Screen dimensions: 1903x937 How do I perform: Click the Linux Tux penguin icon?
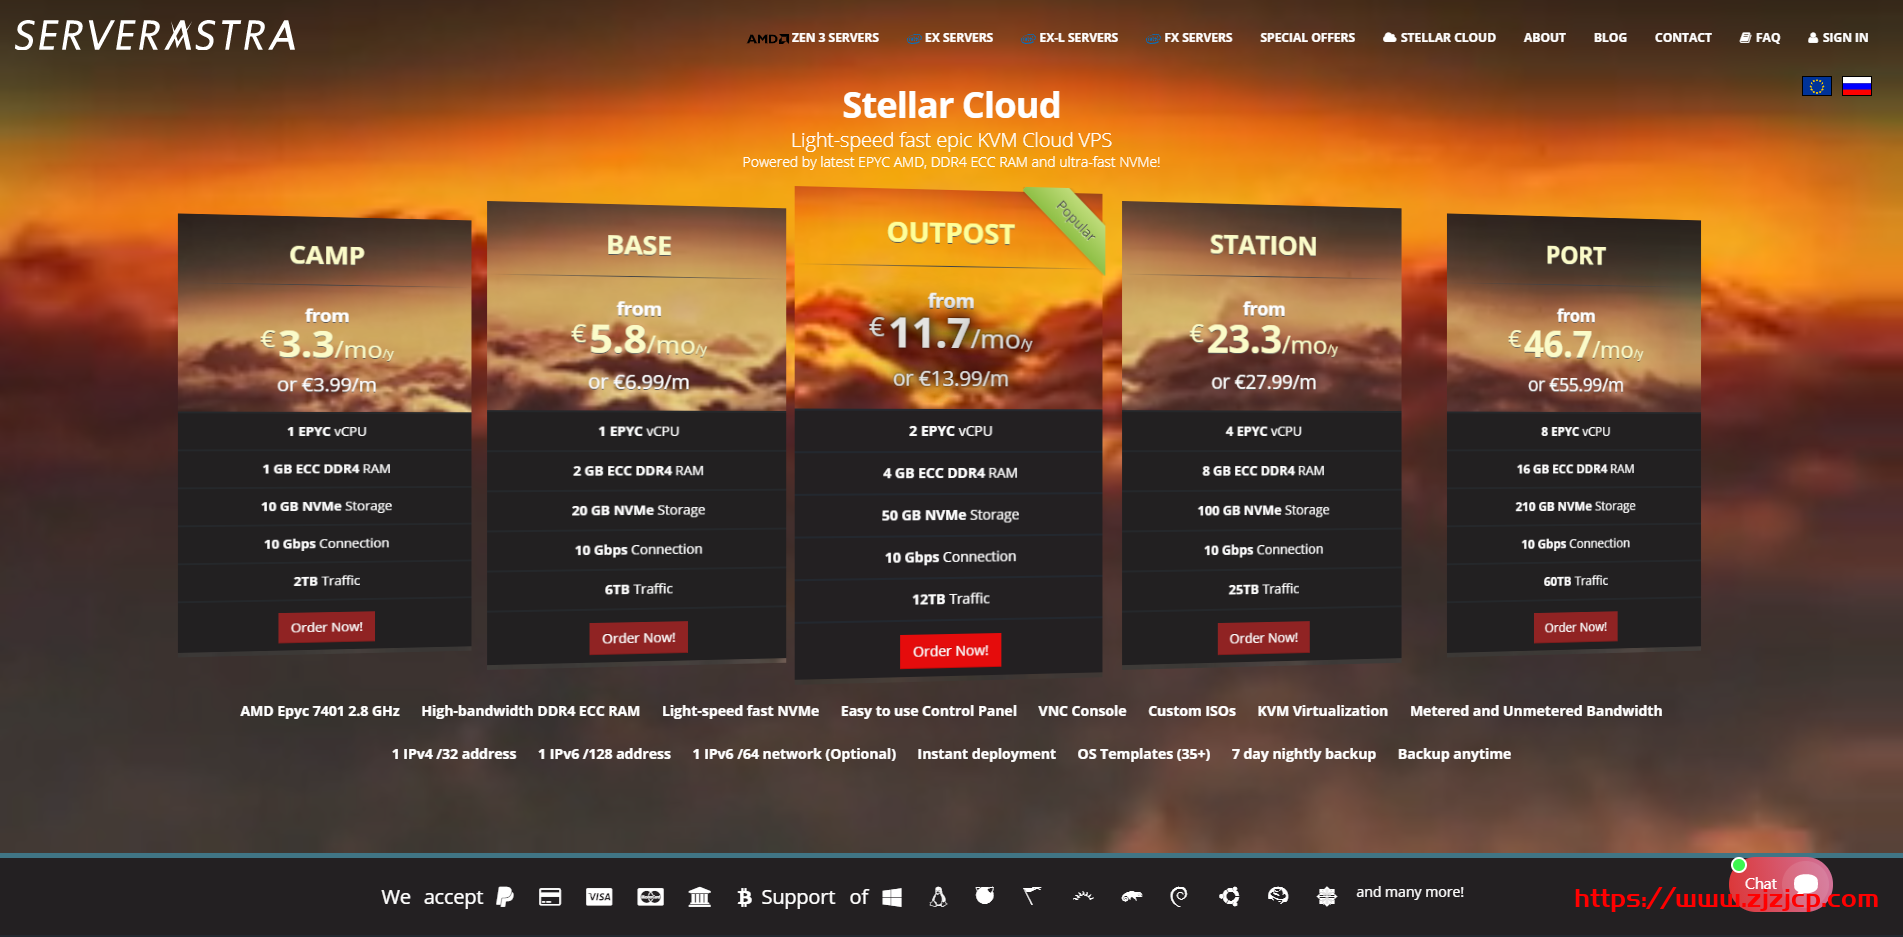(938, 897)
